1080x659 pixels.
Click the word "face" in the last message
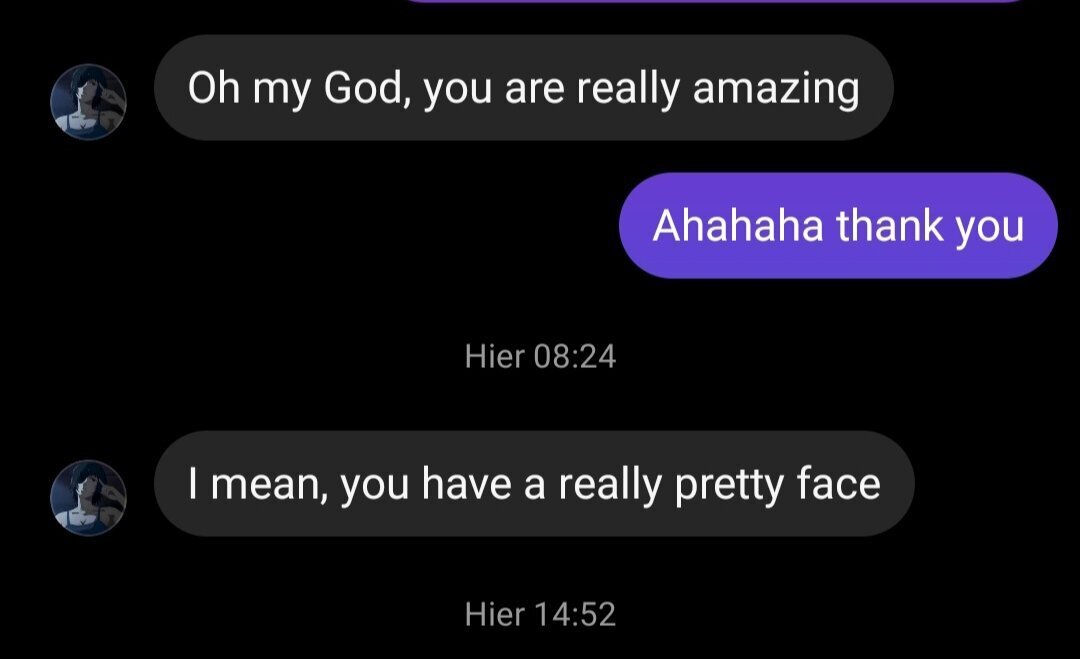tap(838, 484)
